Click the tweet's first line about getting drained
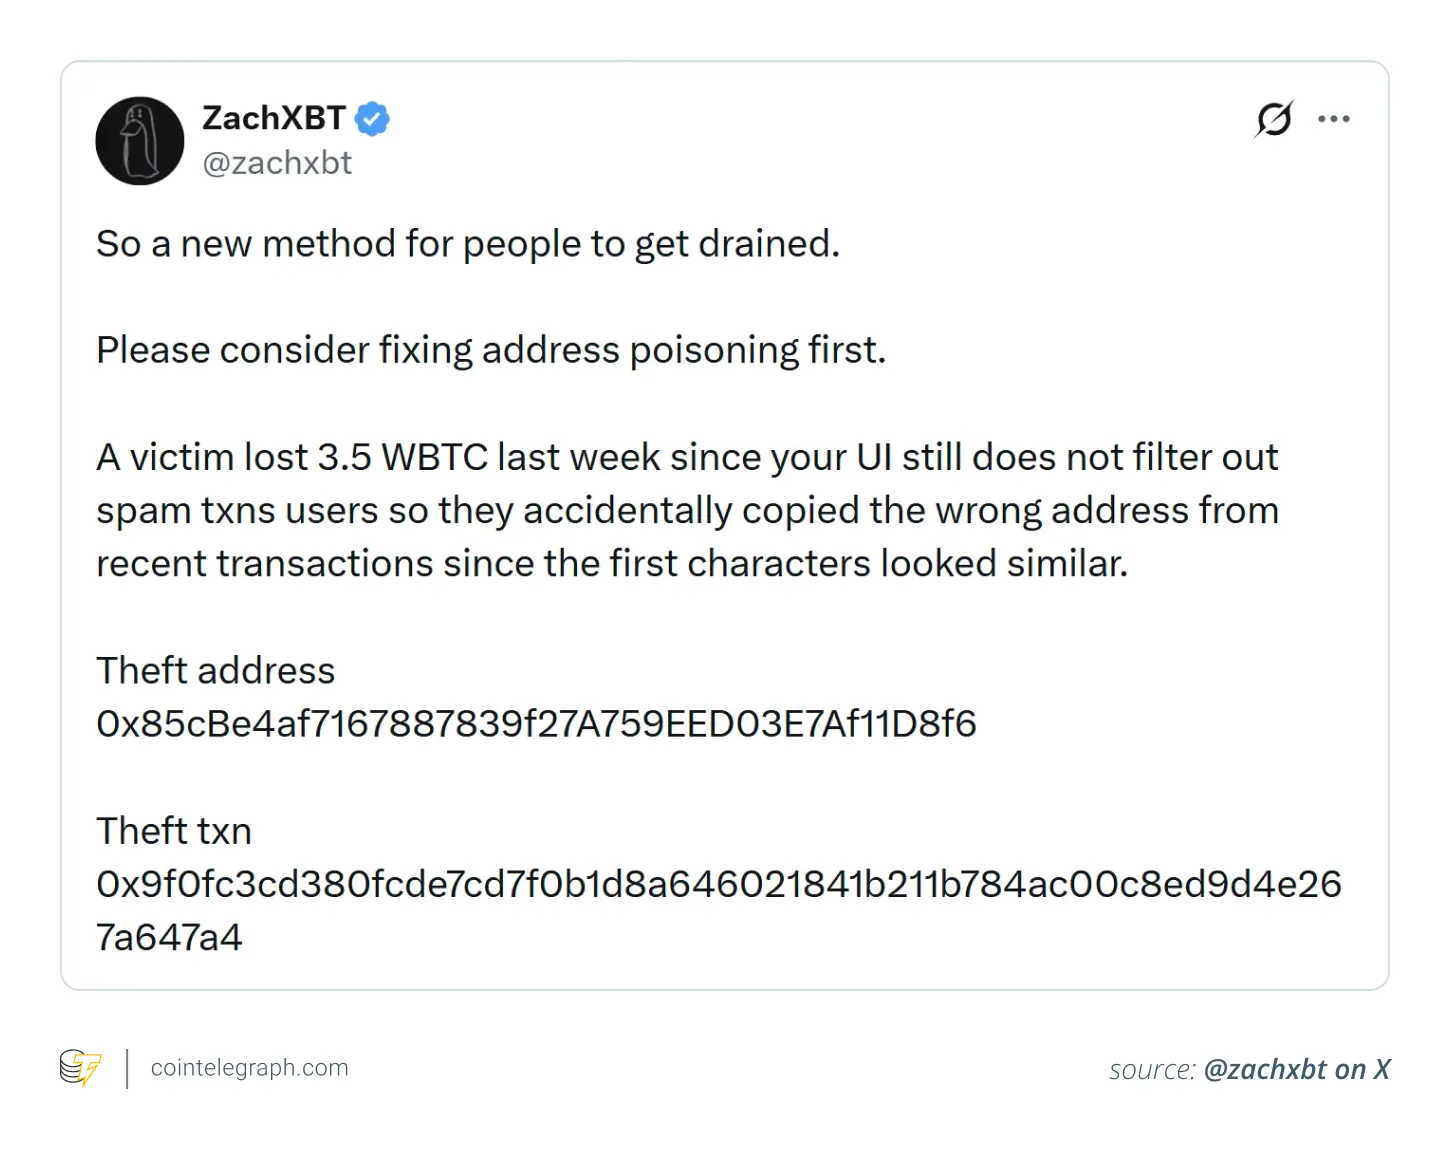 (x=468, y=243)
